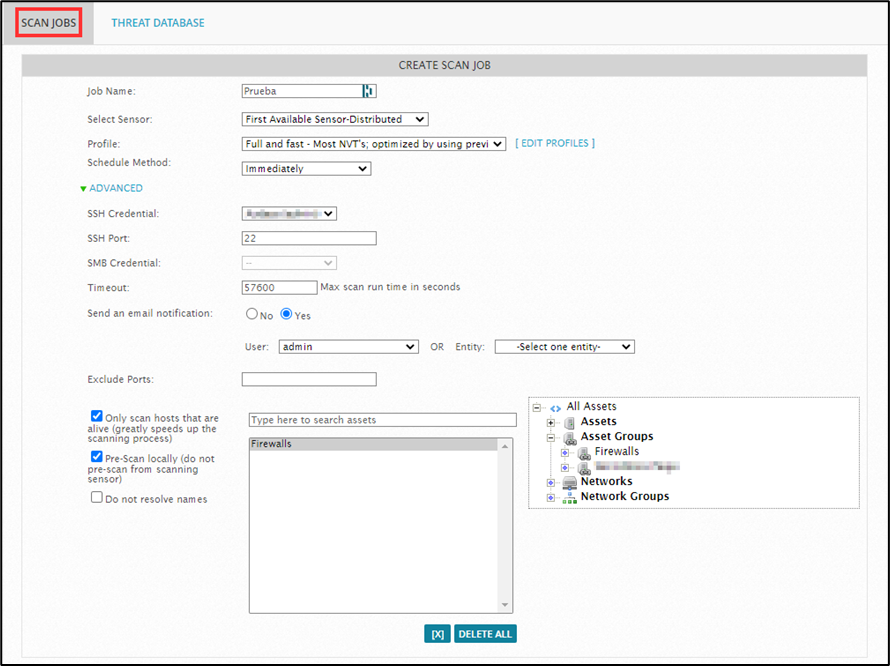Click the Networks icon in tree
890x666 pixels.
click(569, 482)
